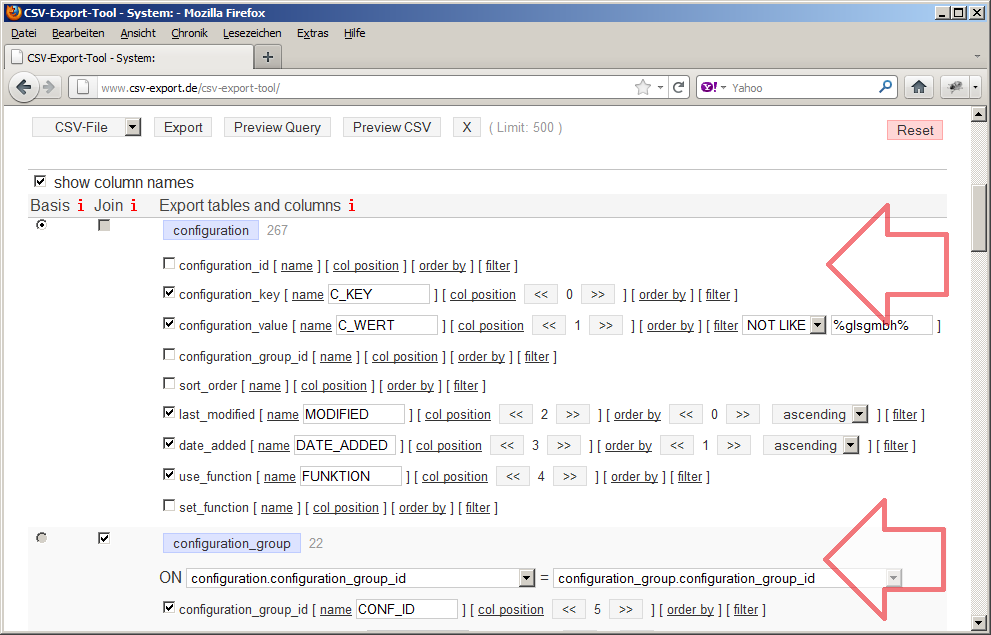Image resolution: width=991 pixels, height=635 pixels.
Task: Click the browser forward arrow
Action: point(49,87)
